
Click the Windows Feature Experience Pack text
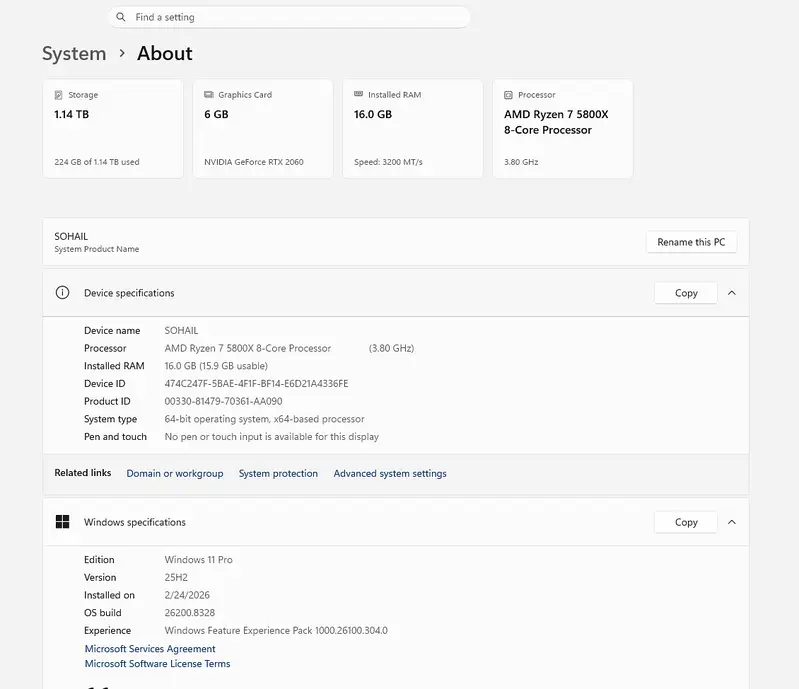[276, 630]
